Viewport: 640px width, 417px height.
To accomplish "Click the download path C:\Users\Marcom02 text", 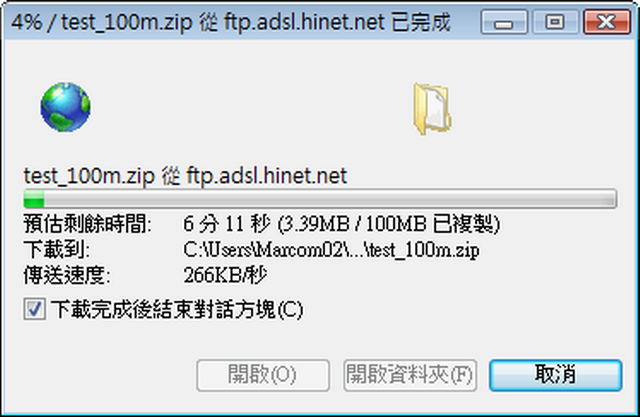I will point(331,250).
